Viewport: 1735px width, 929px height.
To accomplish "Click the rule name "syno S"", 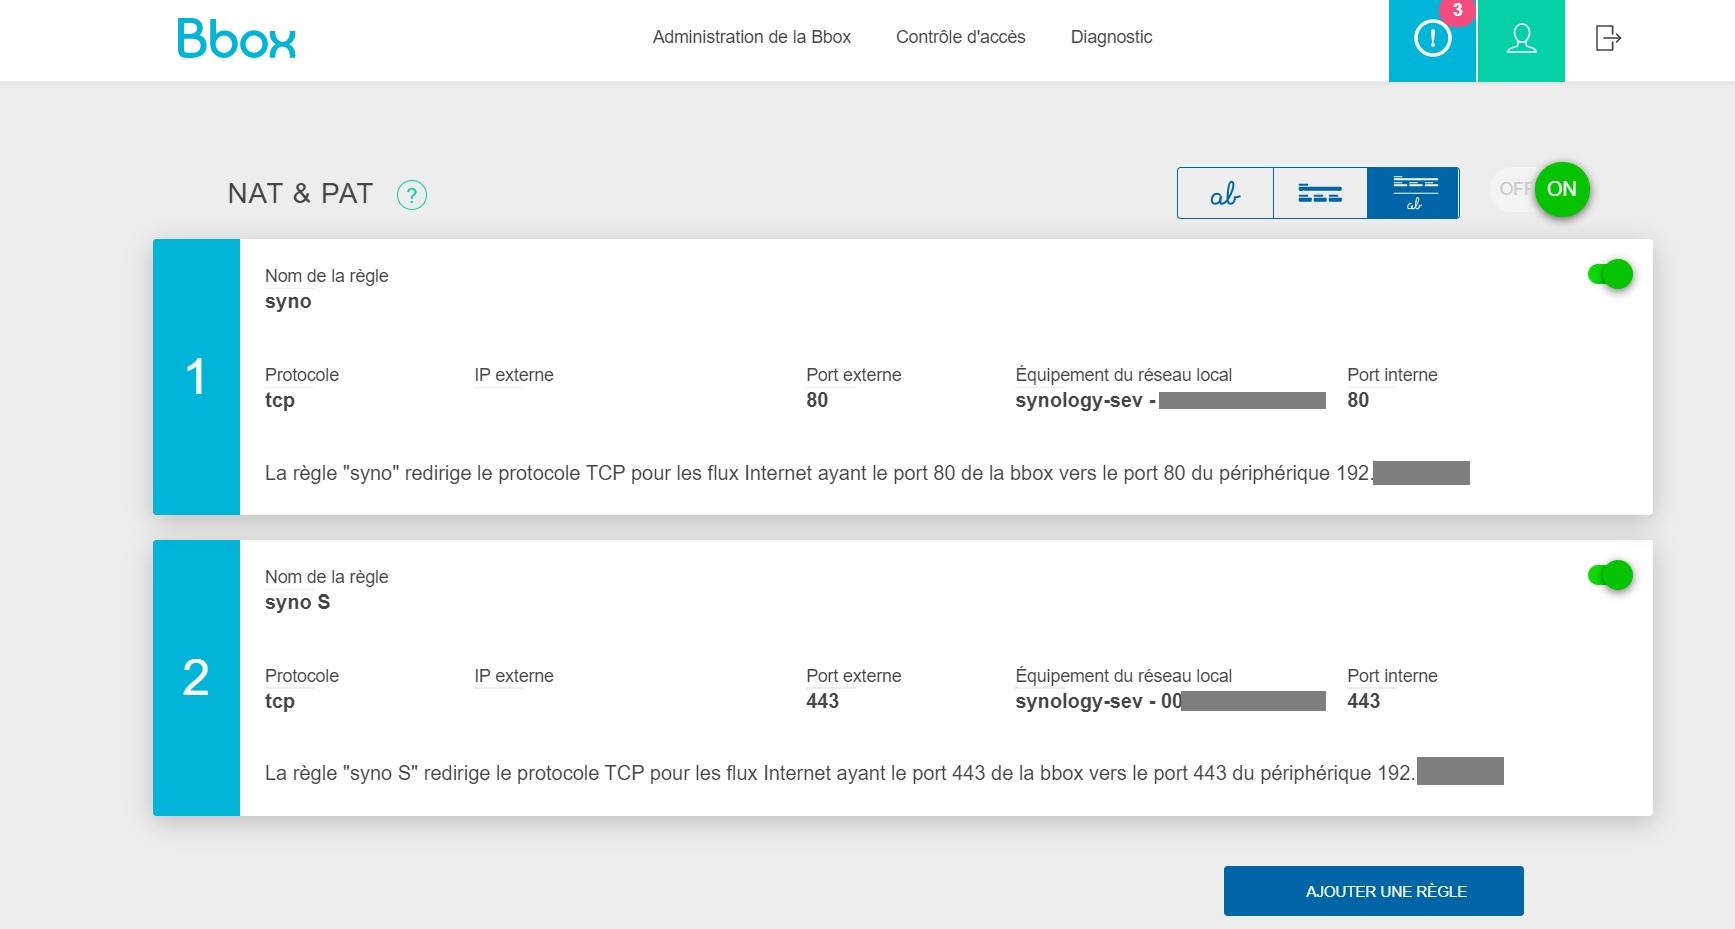I will [x=297, y=602].
